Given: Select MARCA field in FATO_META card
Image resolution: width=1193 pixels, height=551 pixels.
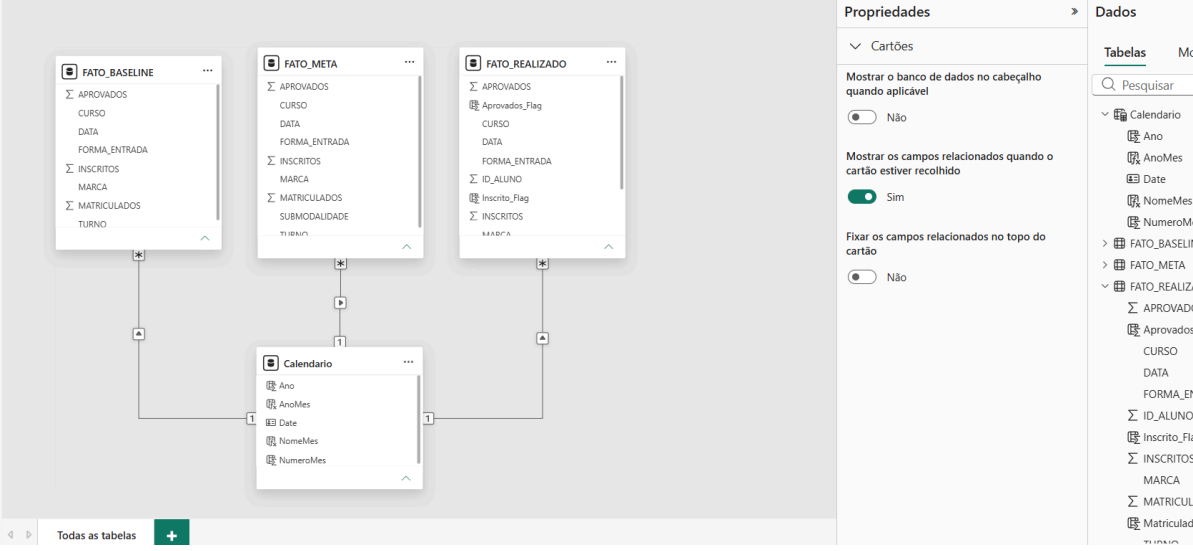Looking at the screenshot, I should click(294, 179).
